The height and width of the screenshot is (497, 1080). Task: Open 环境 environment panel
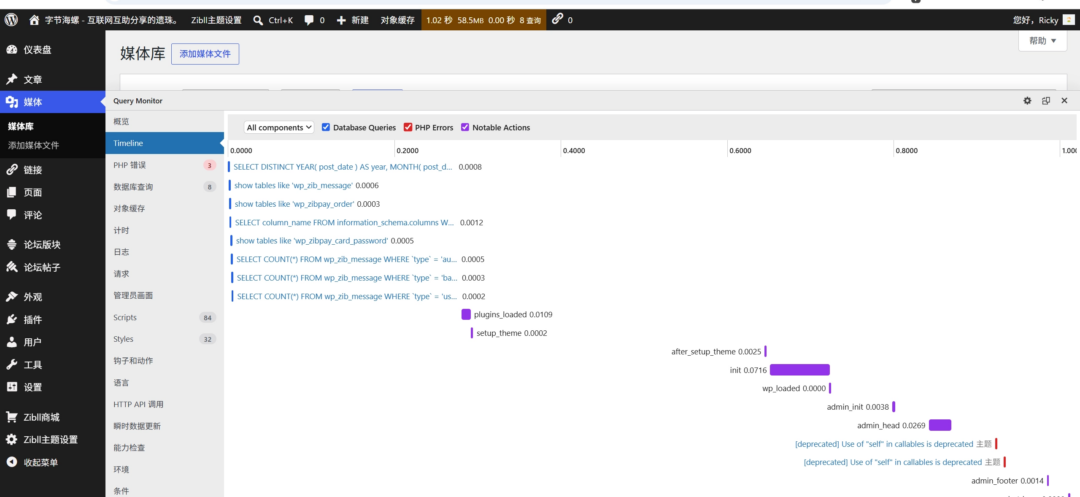click(x=165, y=469)
